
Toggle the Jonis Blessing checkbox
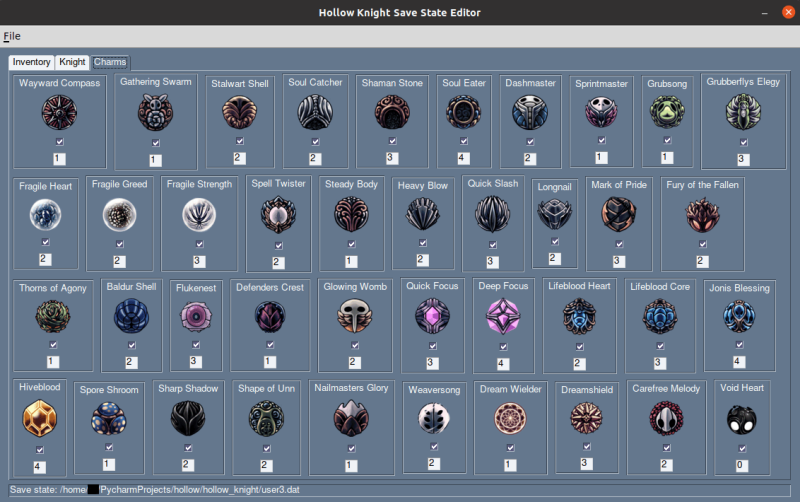click(739, 345)
